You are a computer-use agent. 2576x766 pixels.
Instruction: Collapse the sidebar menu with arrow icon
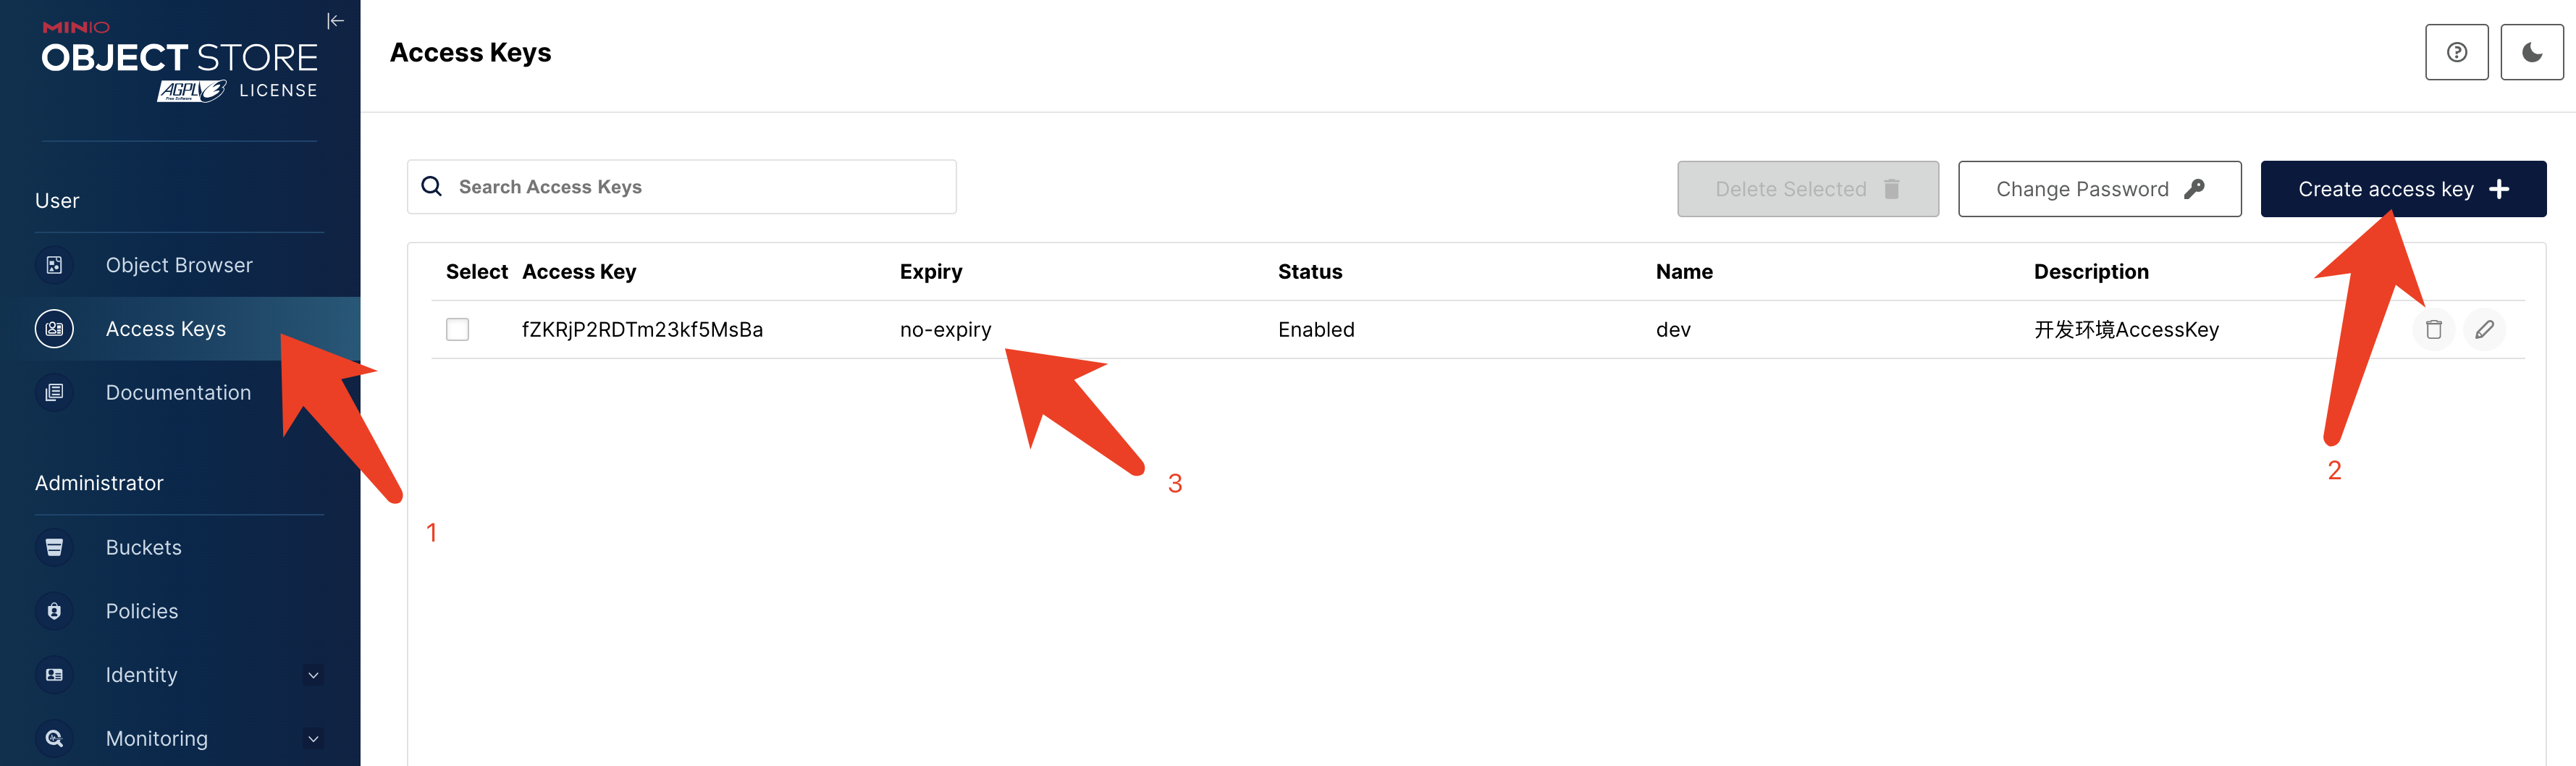point(335,21)
